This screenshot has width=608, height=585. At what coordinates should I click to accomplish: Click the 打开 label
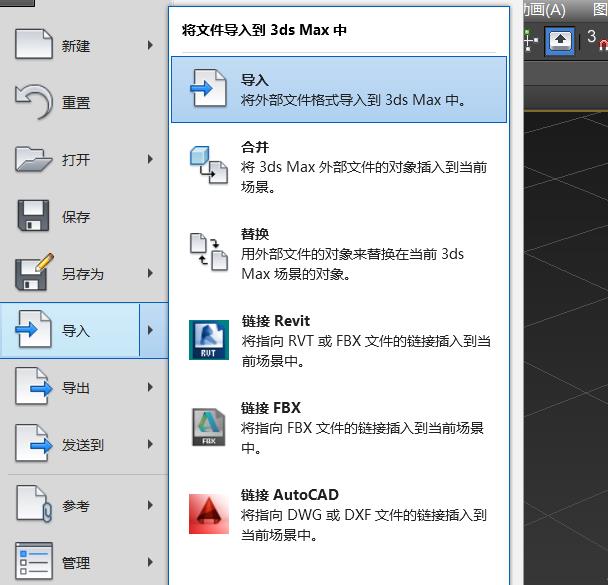click(76, 160)
